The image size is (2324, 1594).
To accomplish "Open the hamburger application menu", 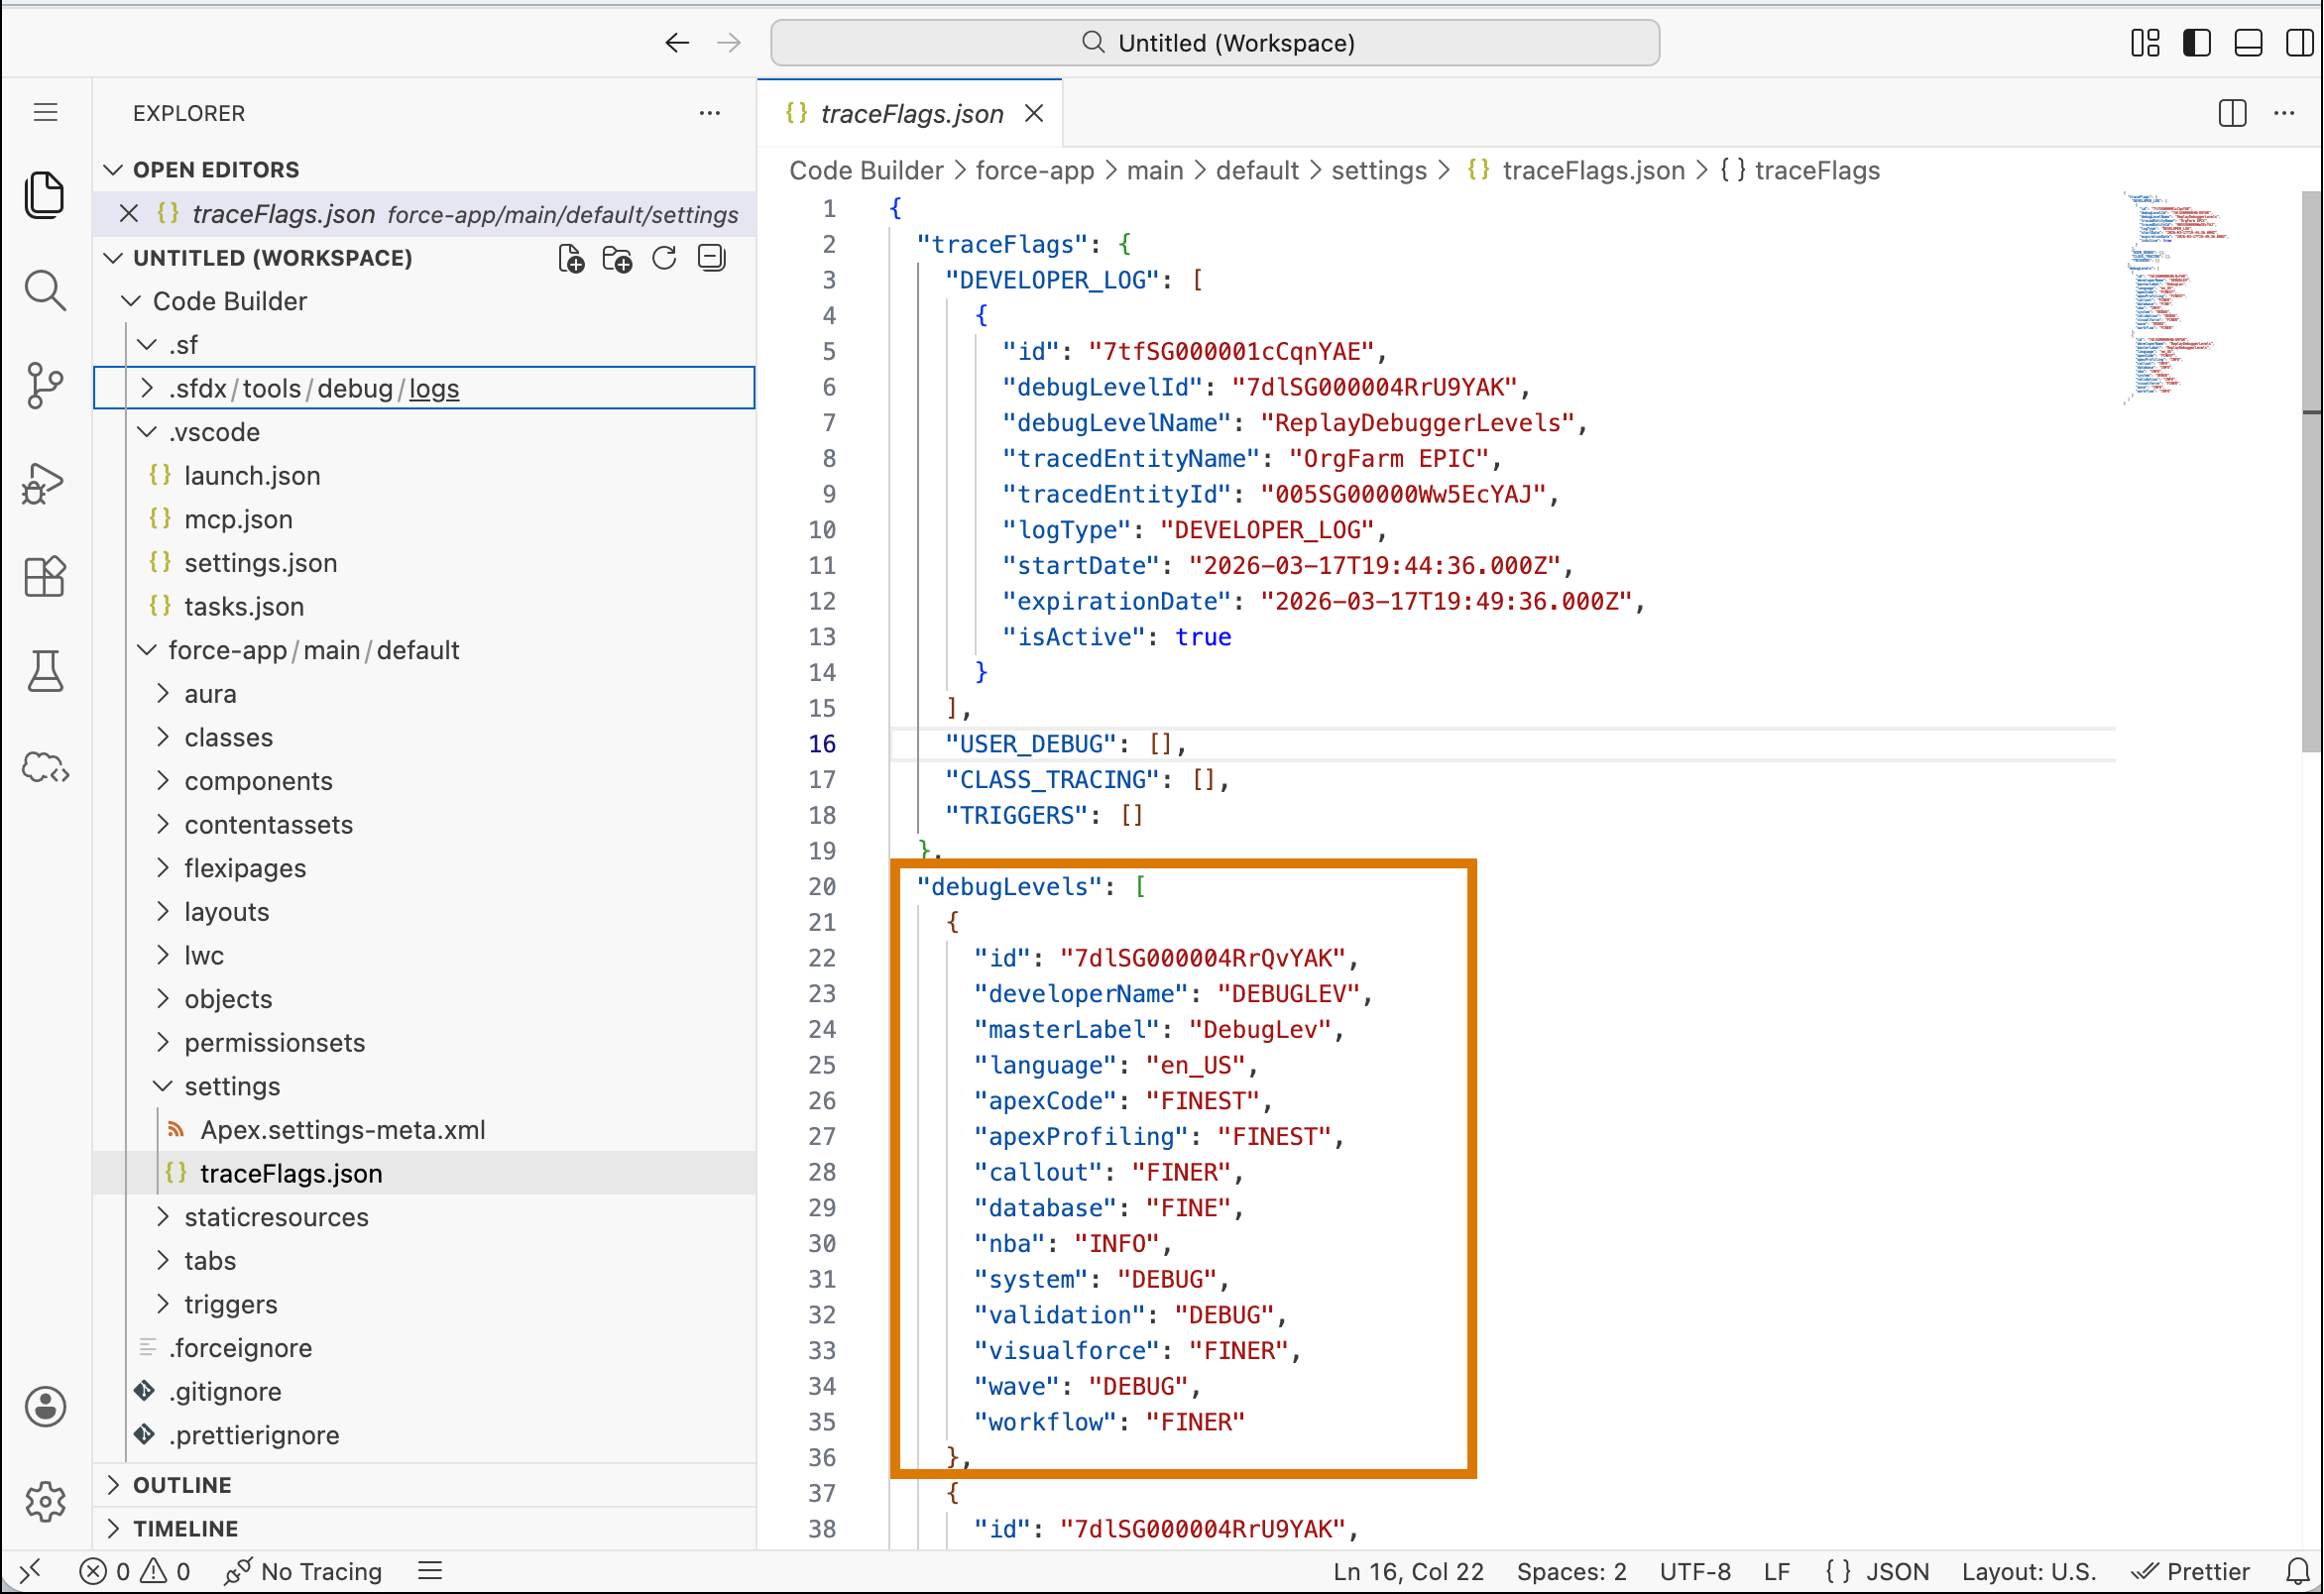I will tap(45, 112).
